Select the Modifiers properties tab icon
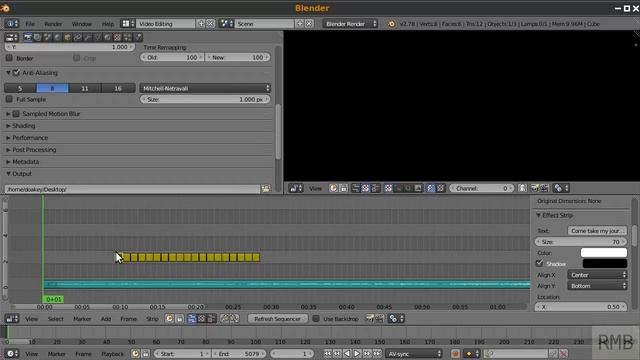 coord(87,38)
